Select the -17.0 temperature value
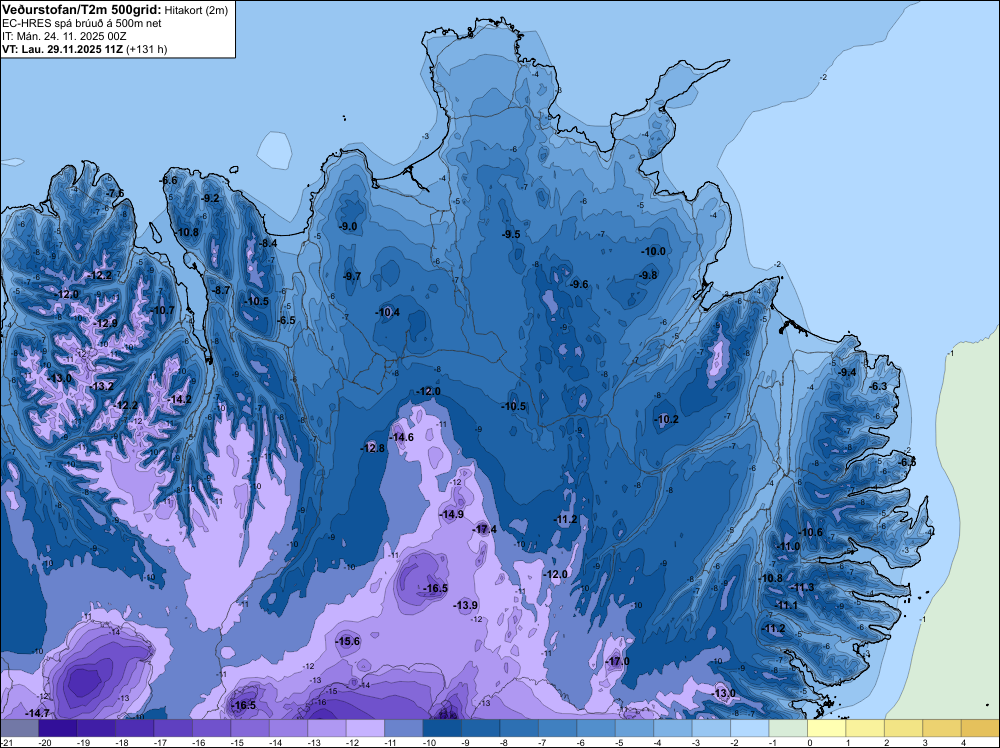This screenshot has height=748, width=1000. click(617, 661)
